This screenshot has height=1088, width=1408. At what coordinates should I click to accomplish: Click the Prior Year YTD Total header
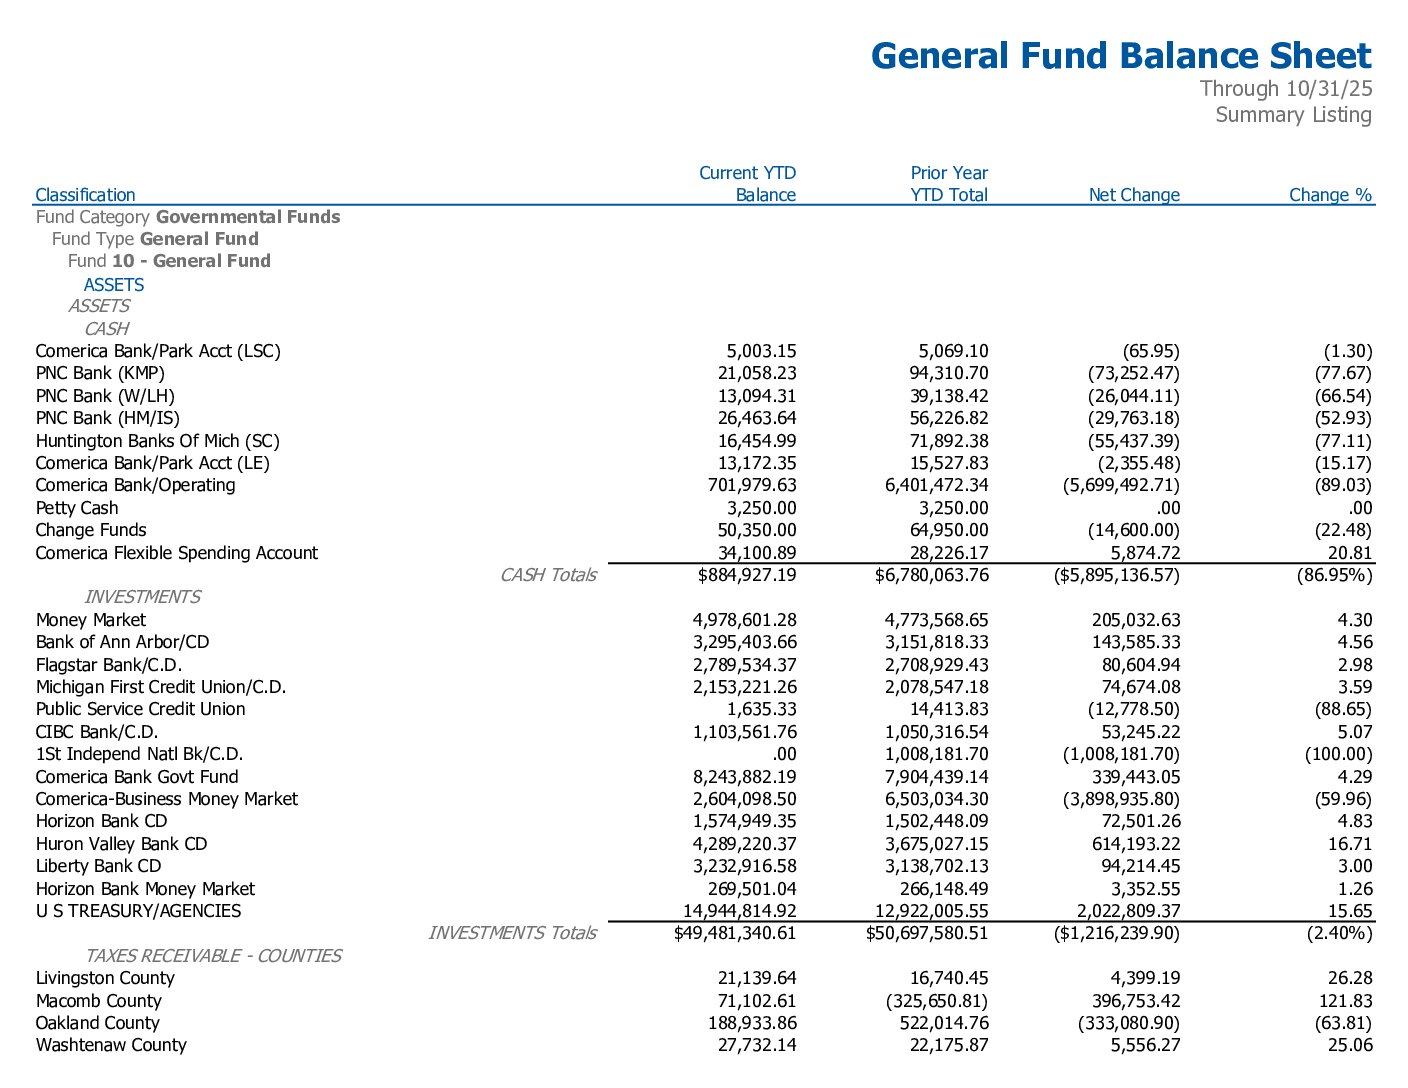(x=948, y=184)
